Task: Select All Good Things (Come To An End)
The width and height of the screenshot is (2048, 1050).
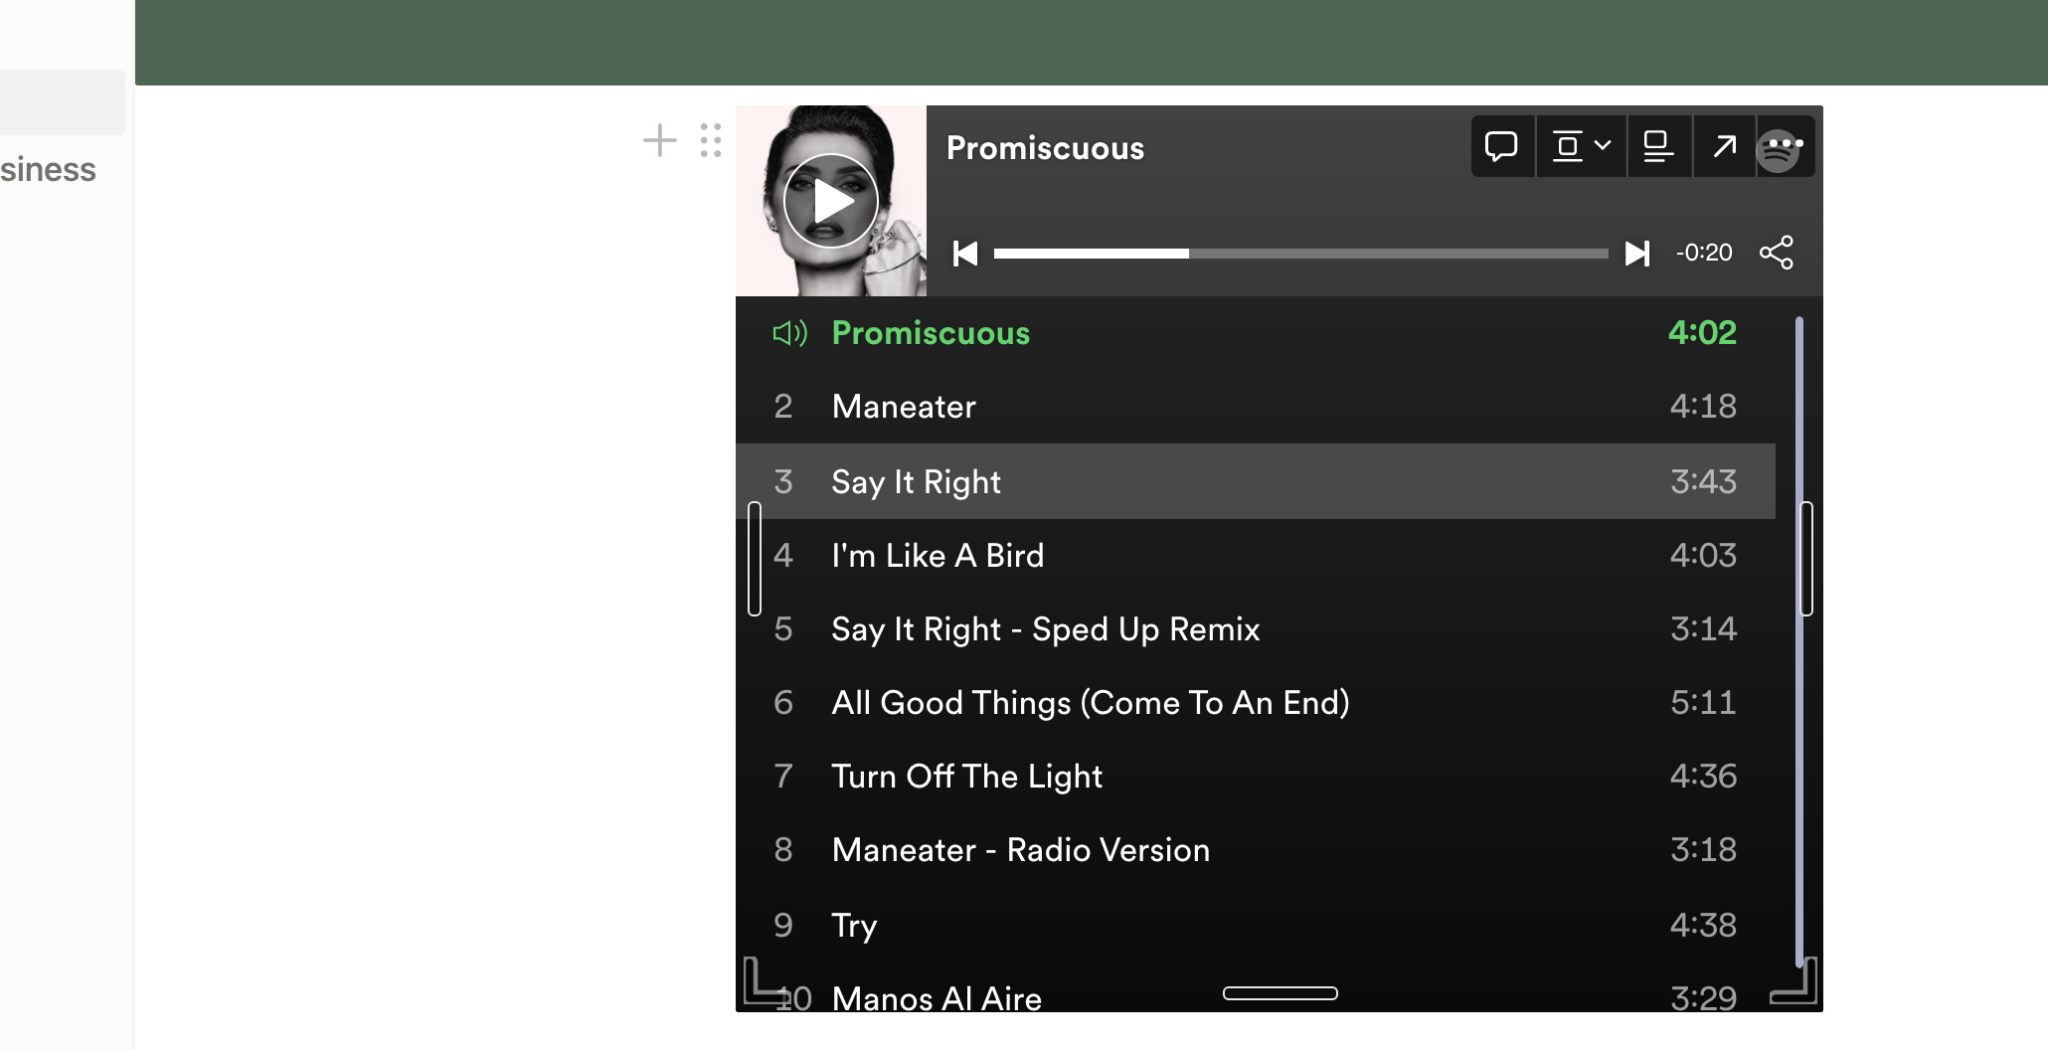Action: [x=1090, y=702]
